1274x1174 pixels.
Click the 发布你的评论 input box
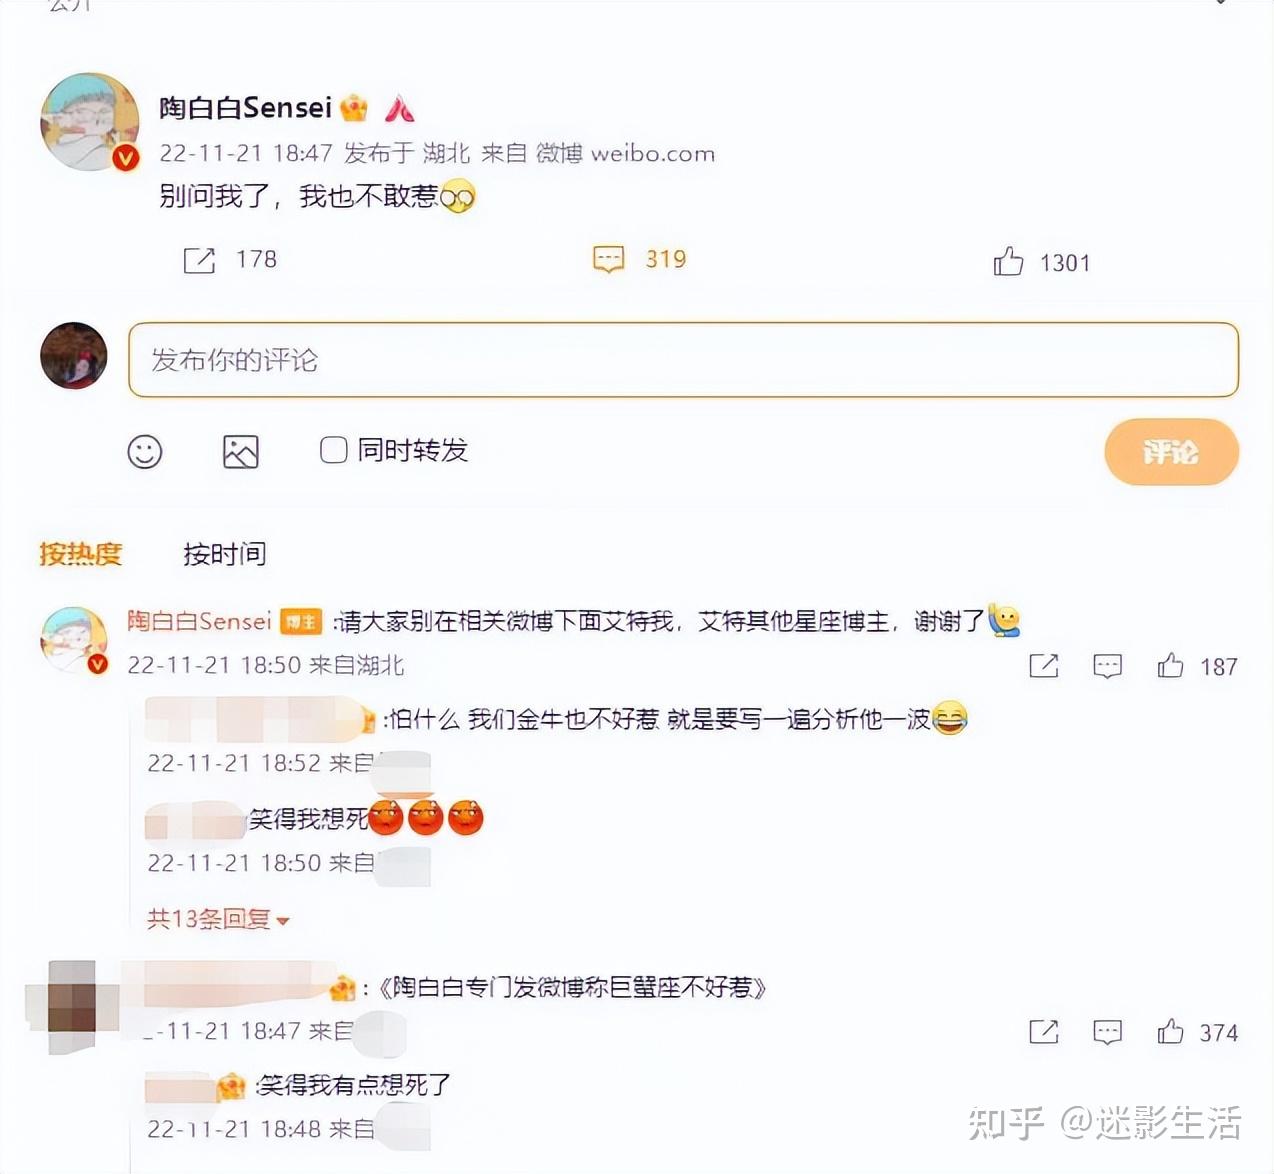(683, 360)
